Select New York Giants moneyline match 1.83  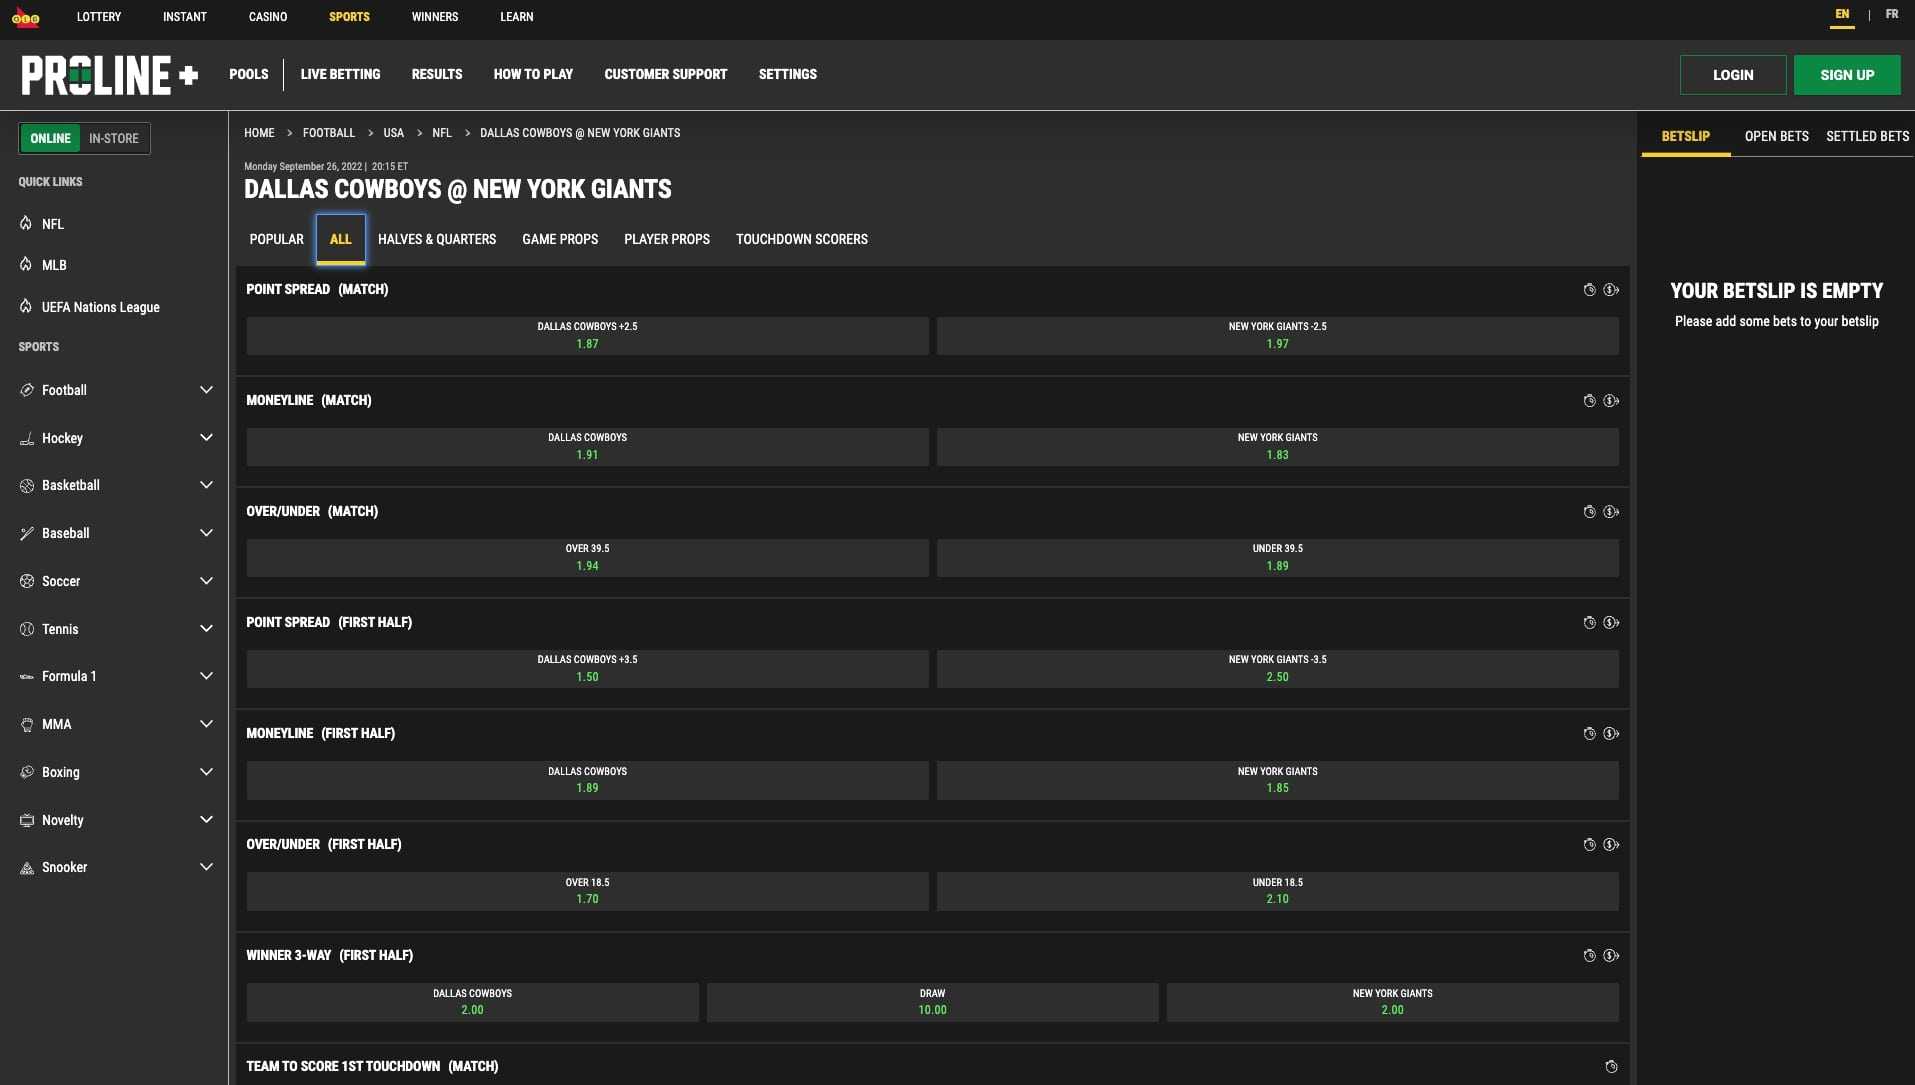point(1278,447)
